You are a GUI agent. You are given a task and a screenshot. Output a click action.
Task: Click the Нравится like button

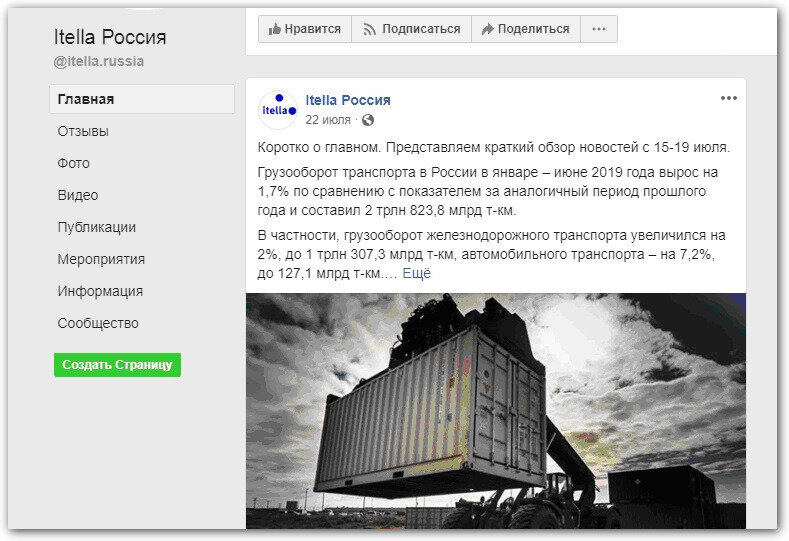(305, 29)
